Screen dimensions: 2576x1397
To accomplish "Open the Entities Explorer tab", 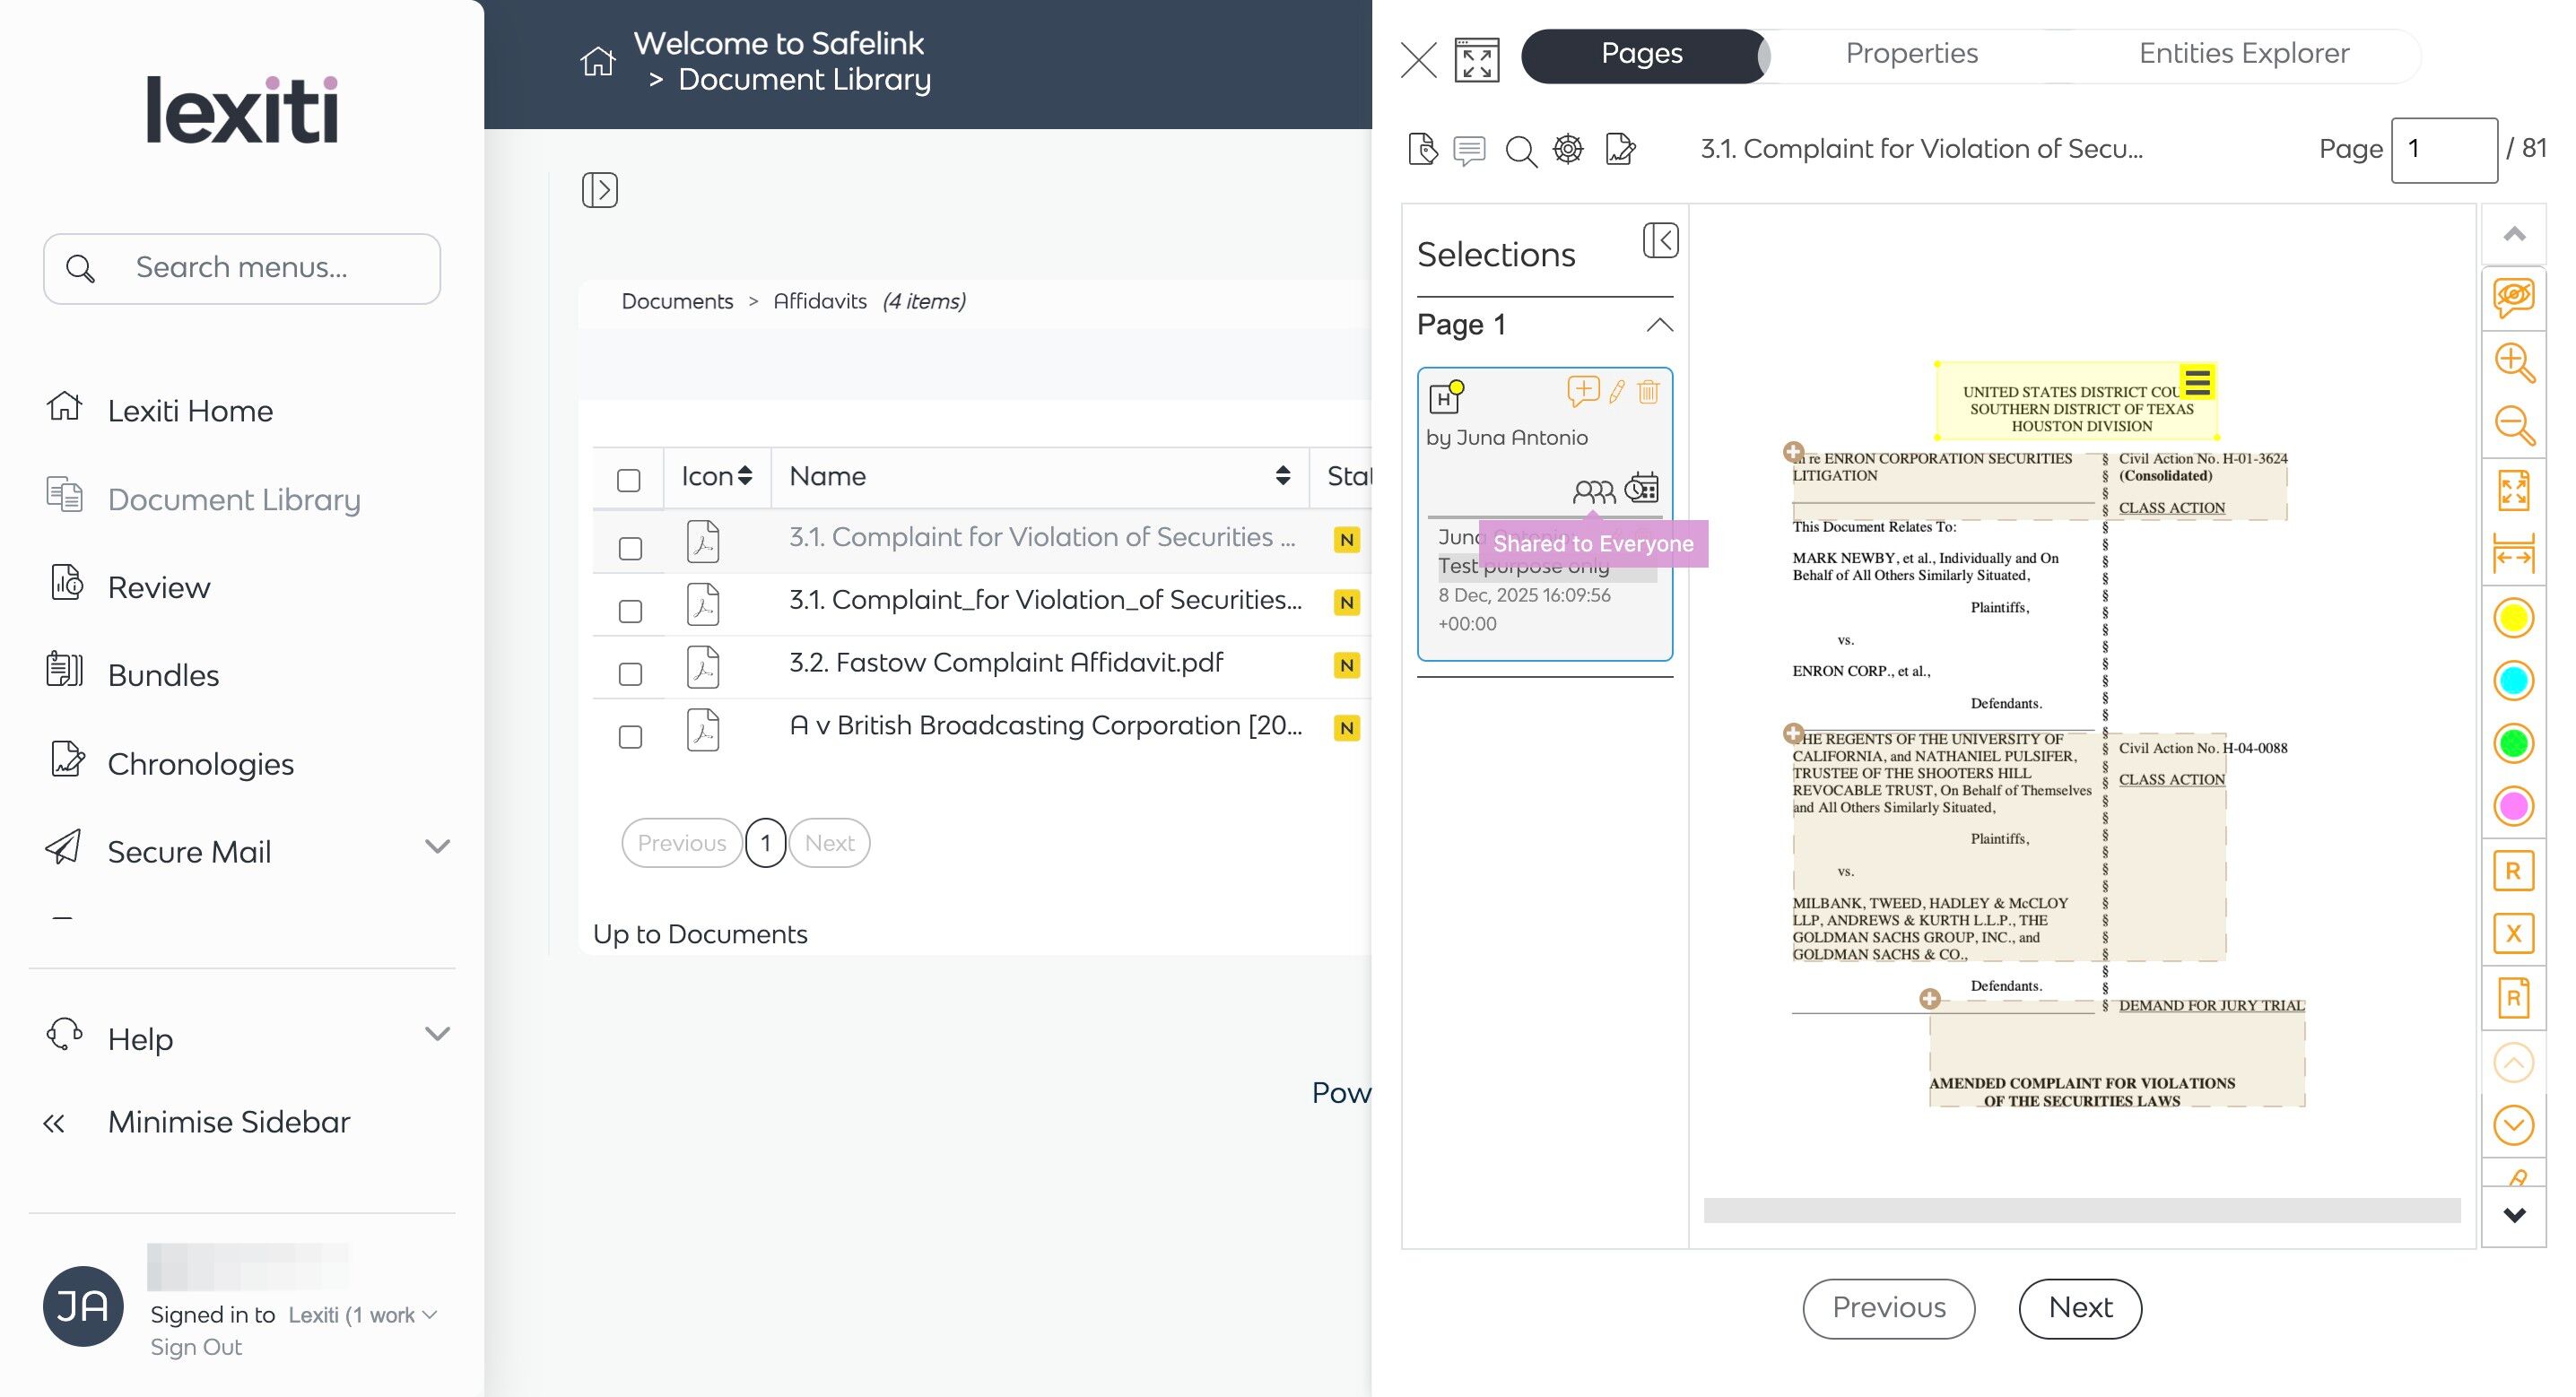I will pyautogui.click(x=2243, y=54).
